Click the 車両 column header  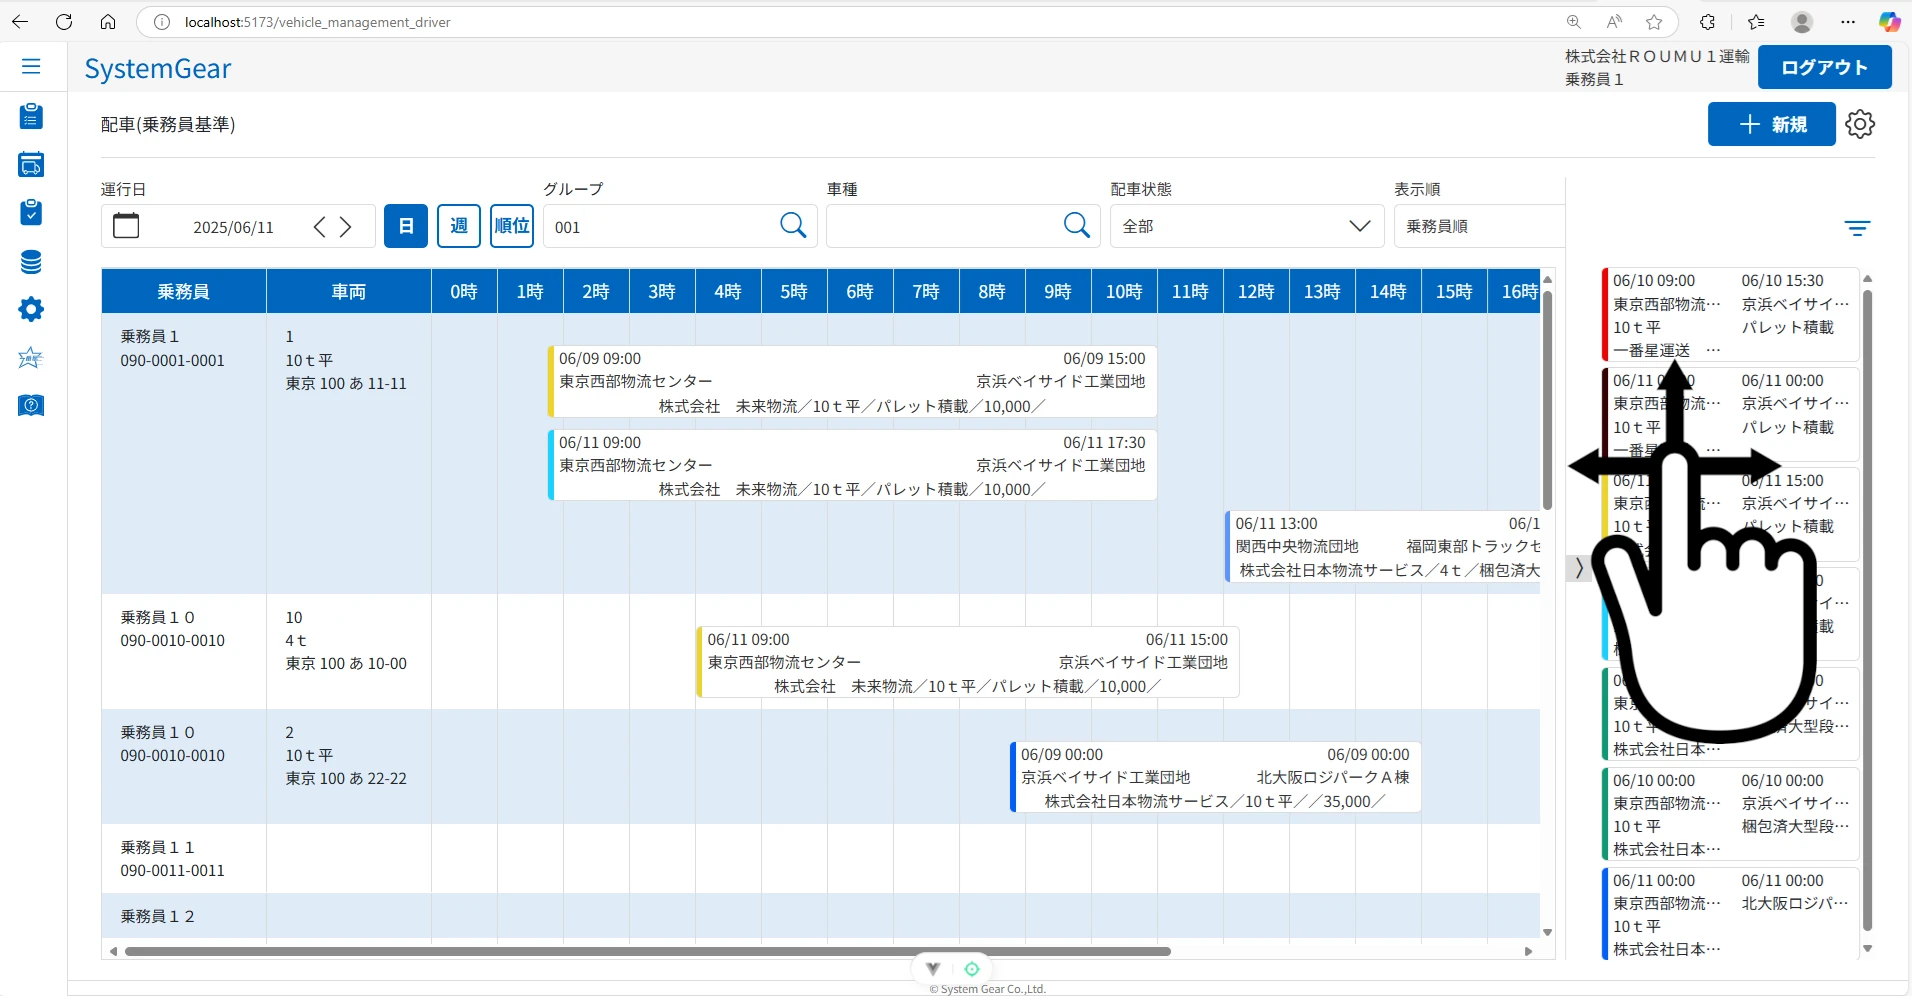tap(348, 291)
